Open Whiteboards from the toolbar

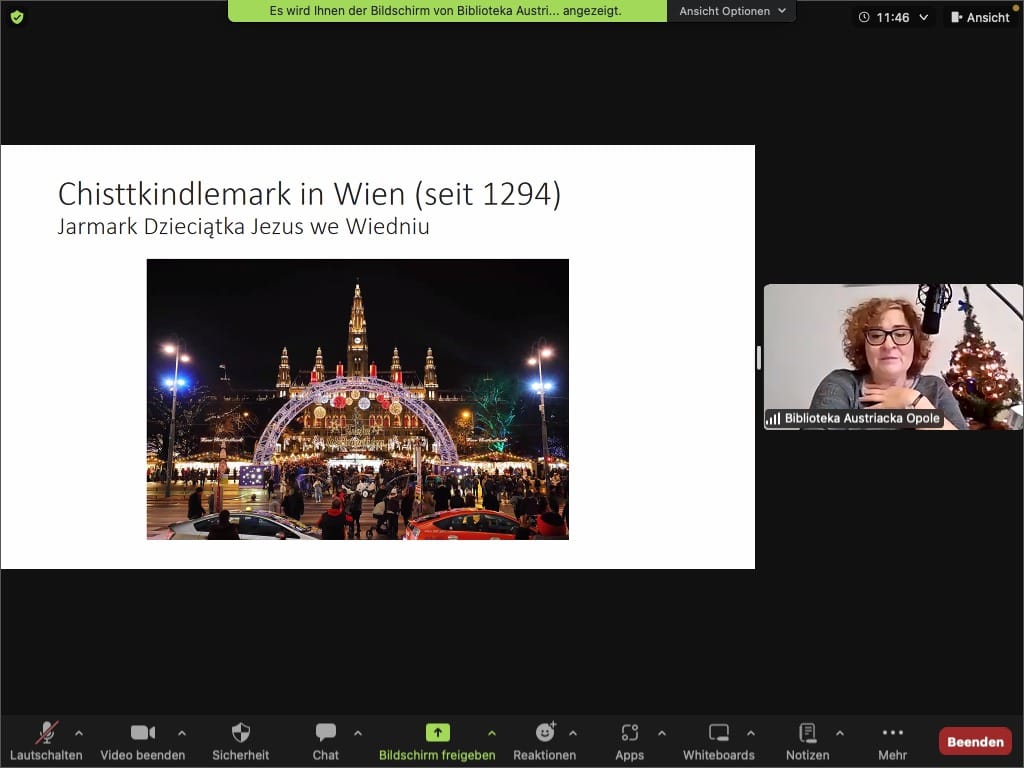tap(719, 733)
